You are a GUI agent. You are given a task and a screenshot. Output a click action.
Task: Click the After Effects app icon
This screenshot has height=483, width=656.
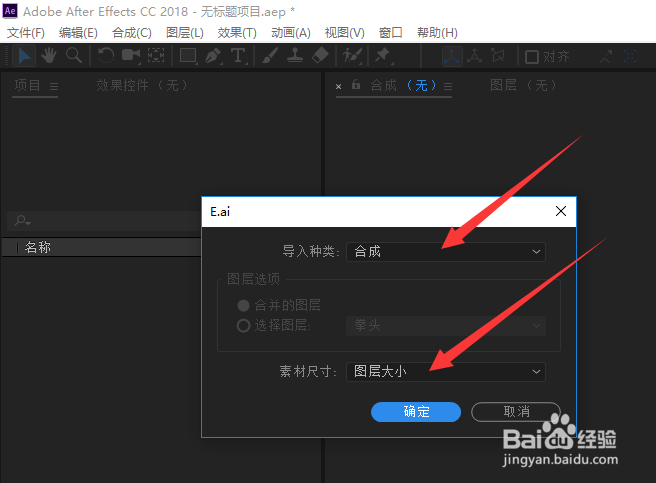[x=10, y=11]
